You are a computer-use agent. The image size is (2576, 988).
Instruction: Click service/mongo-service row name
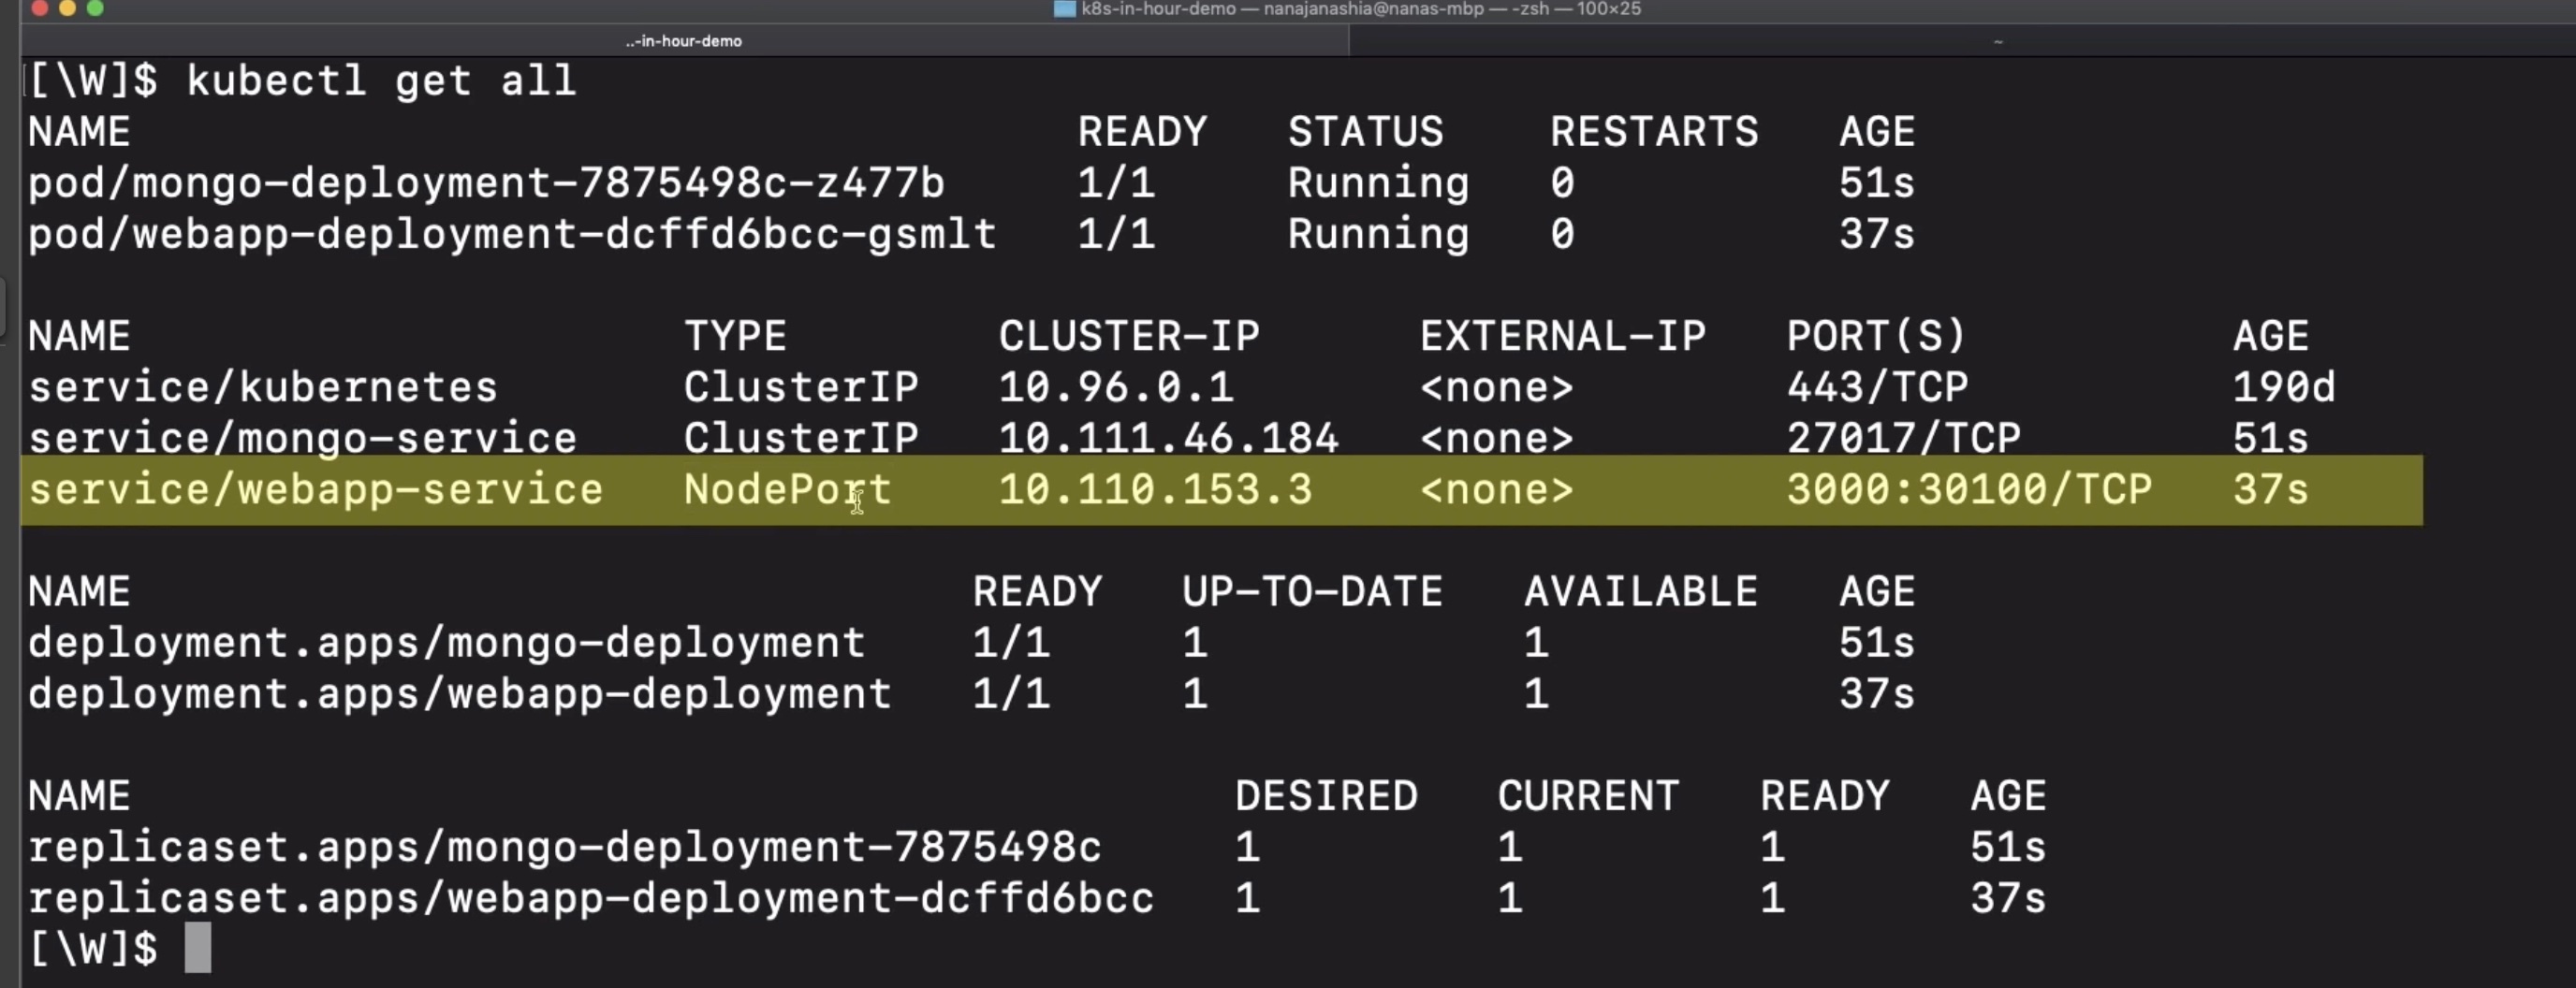pos(302,438)
